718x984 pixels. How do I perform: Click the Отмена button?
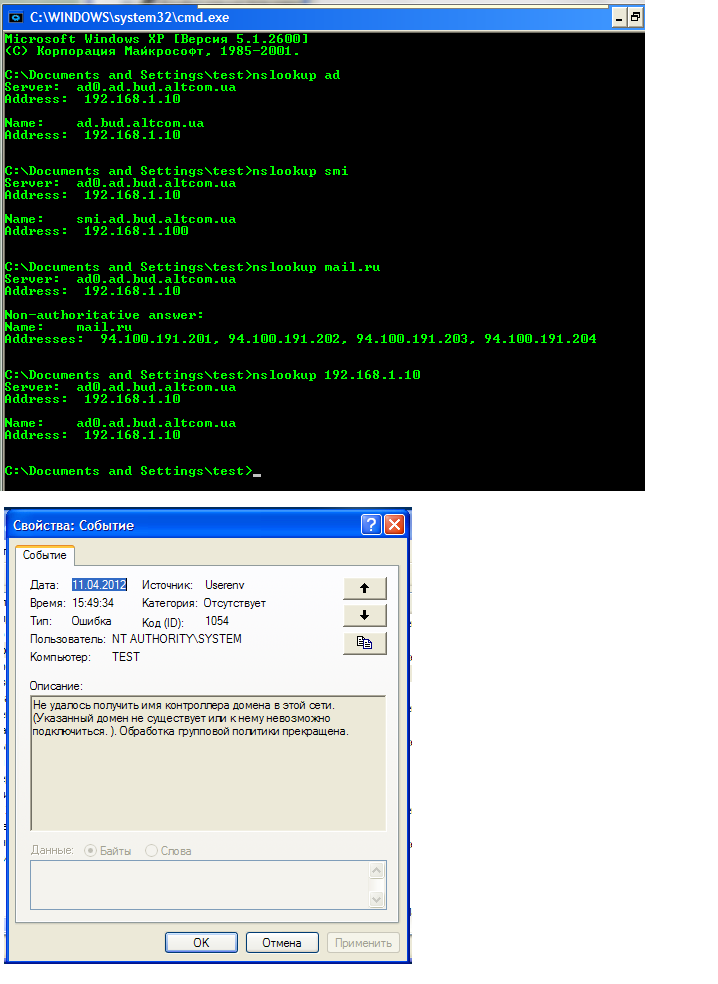(x=282, y=943)
